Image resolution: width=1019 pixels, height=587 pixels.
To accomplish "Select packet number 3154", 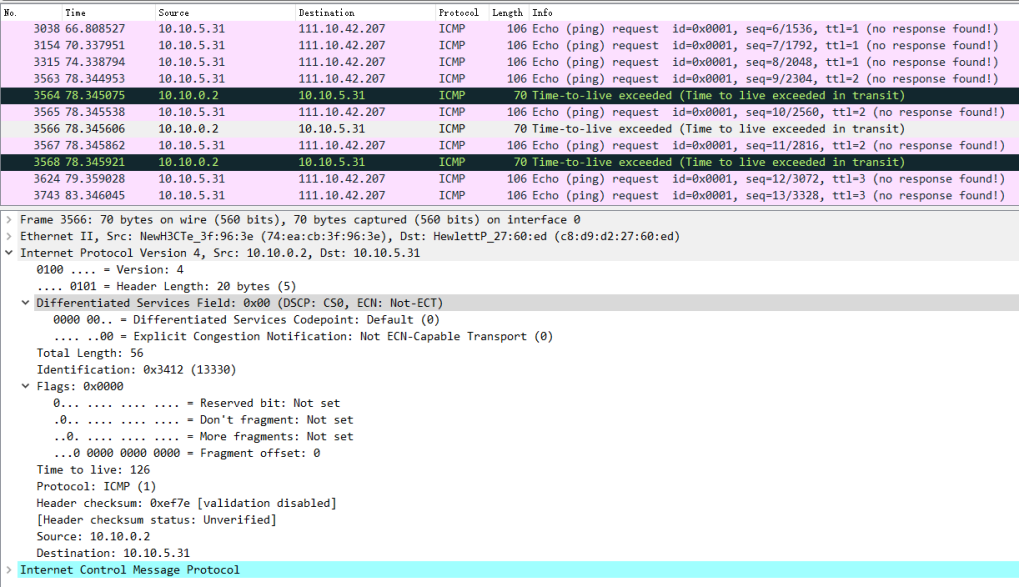I will pos(510,46).
